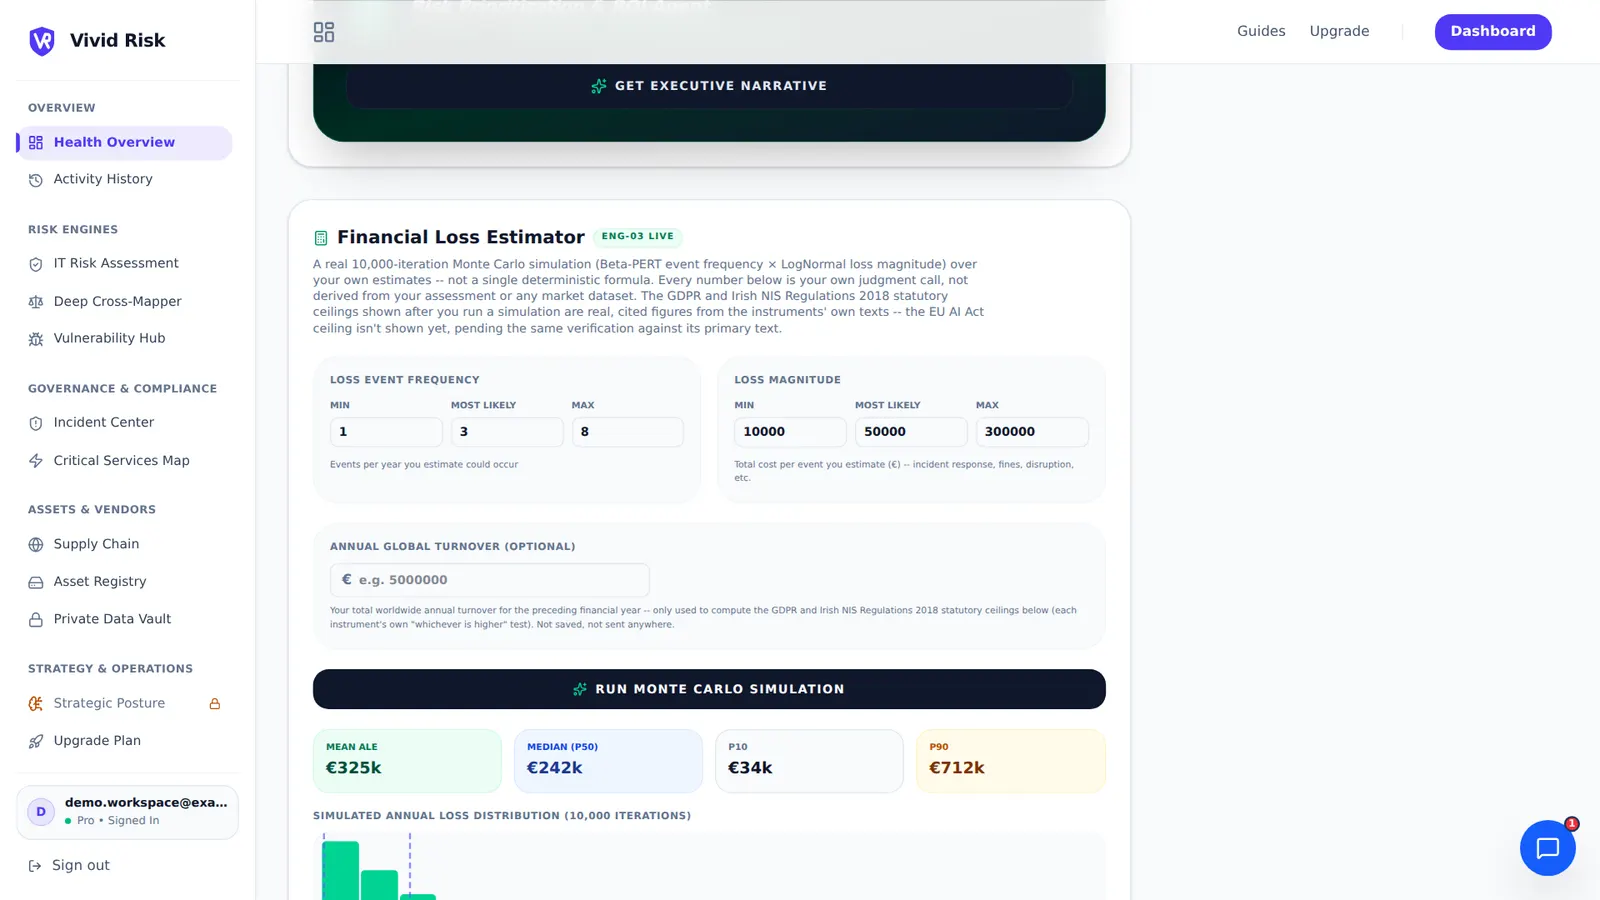Click the P10 €34k card
This screenshot has height=900, width=1600.
click(x=809, y=761)
